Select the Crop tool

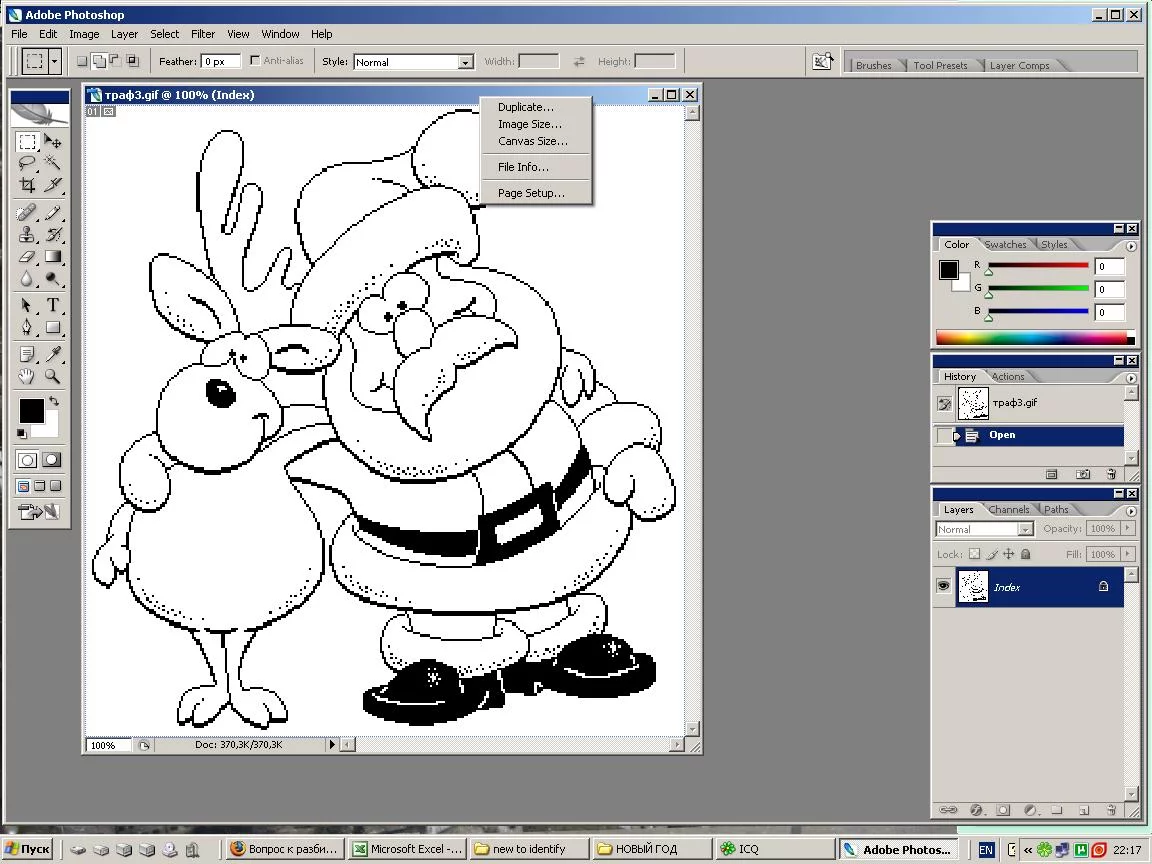(27, 186)
